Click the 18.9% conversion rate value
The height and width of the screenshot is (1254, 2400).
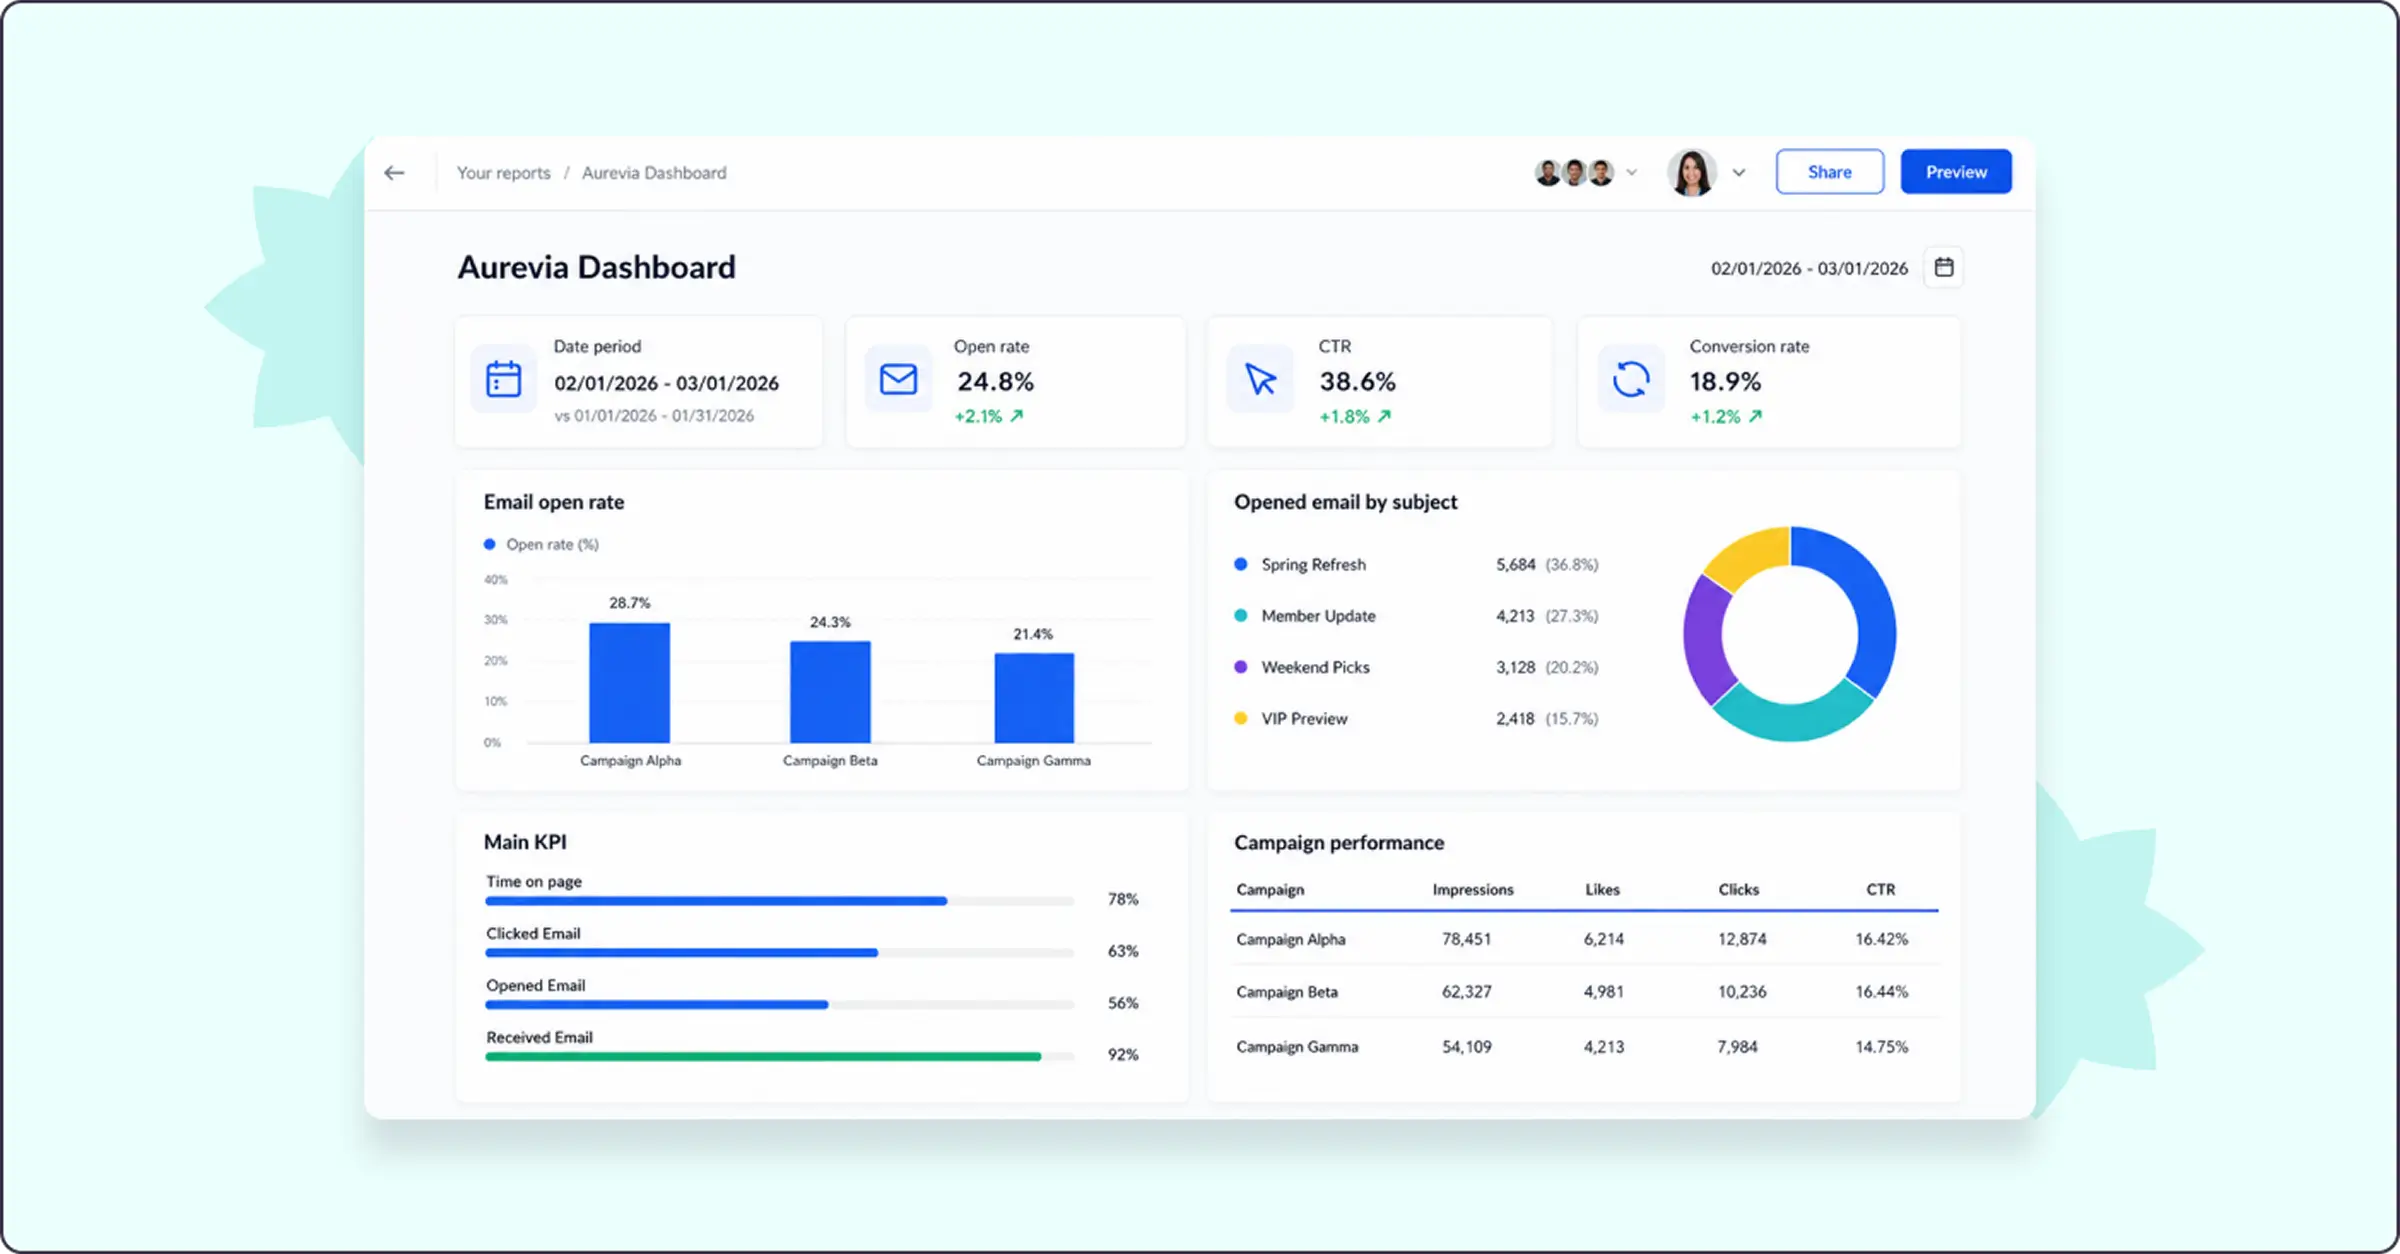tap(1725, 381)
